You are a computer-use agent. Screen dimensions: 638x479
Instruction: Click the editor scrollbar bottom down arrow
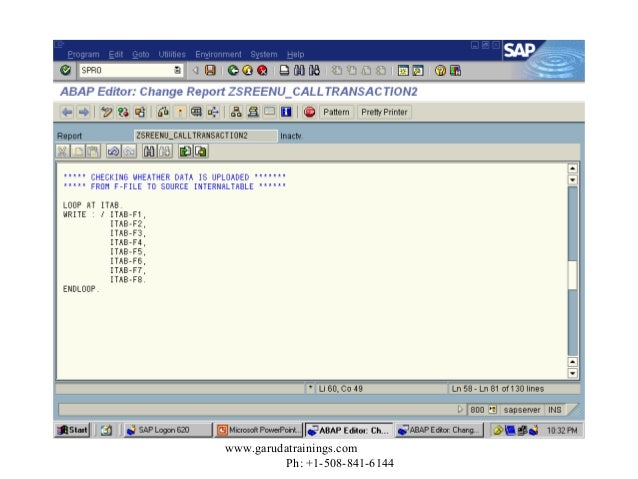[572, 373]
